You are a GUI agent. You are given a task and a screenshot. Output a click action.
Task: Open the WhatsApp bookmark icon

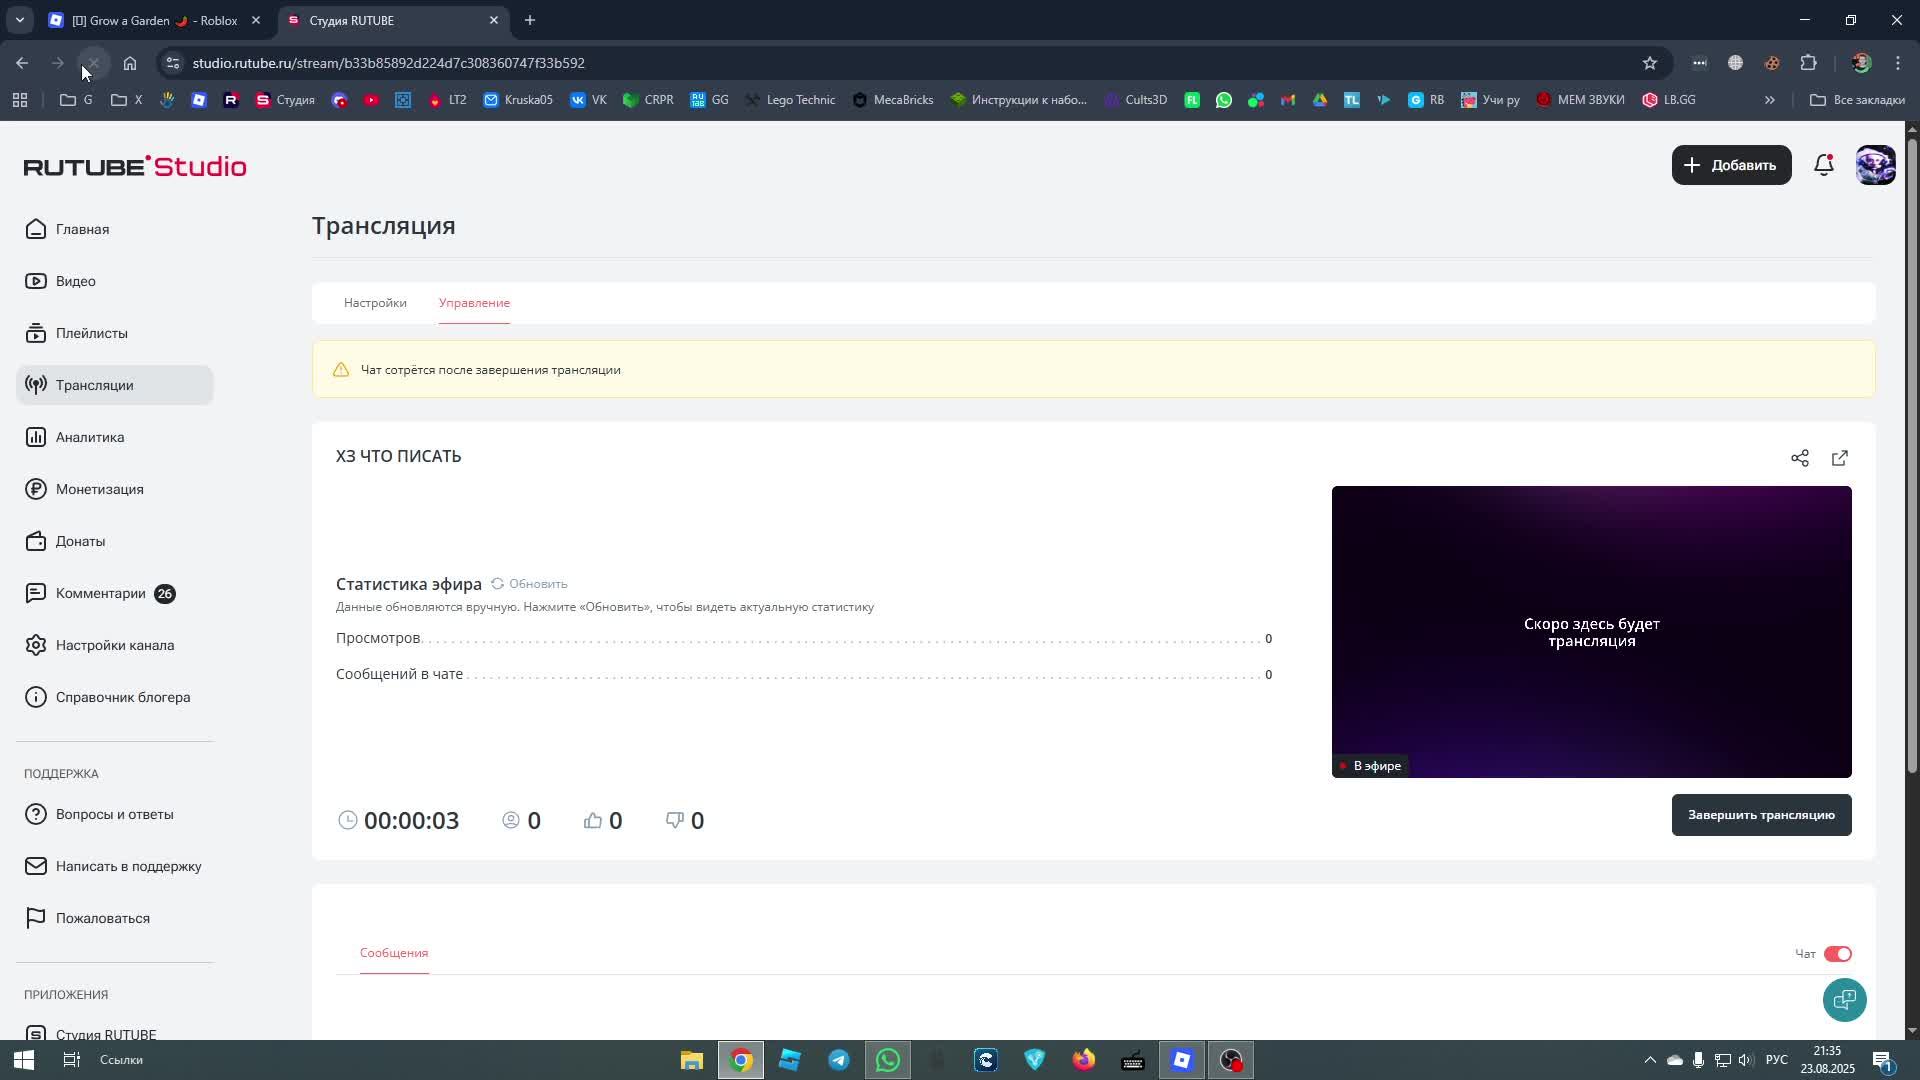[1224, 100]
